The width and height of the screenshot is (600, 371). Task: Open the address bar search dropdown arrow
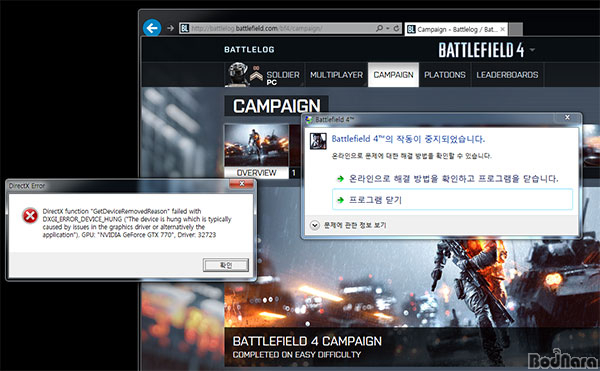point(388,29)
